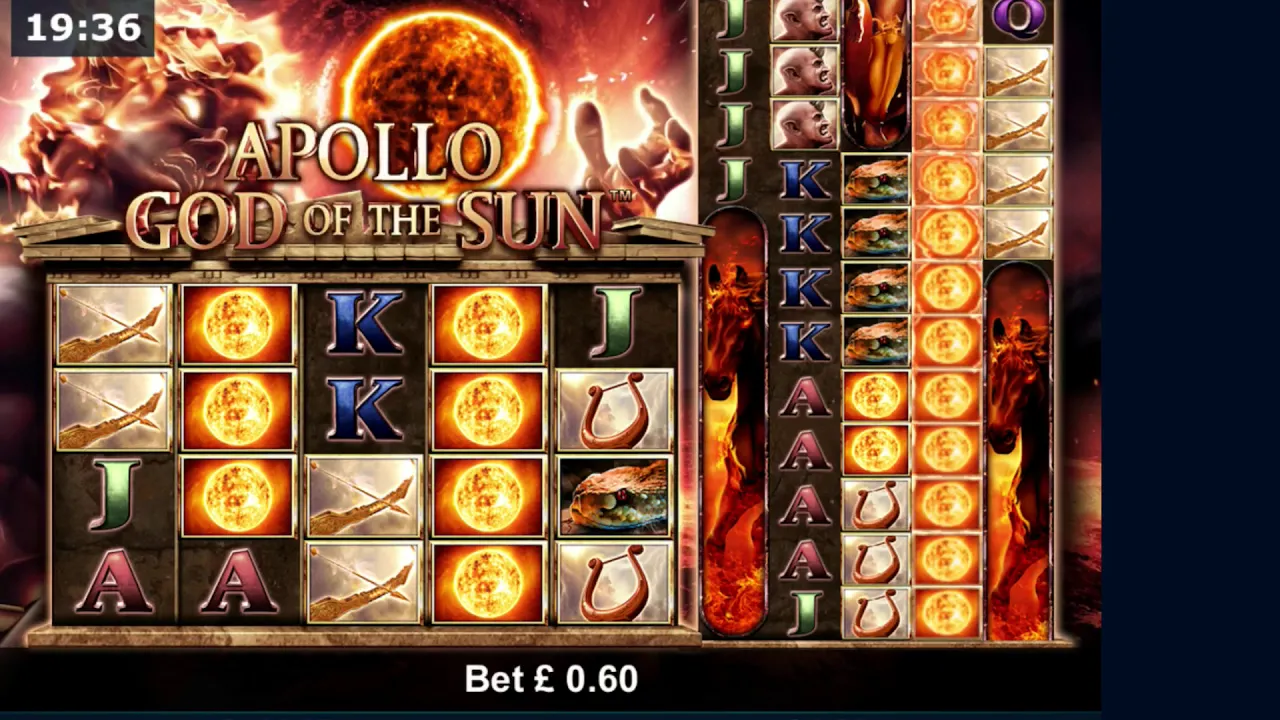Click the 19:36 timer display
The width and height of the screenshot is (1280, 720).
click(83, 27)
